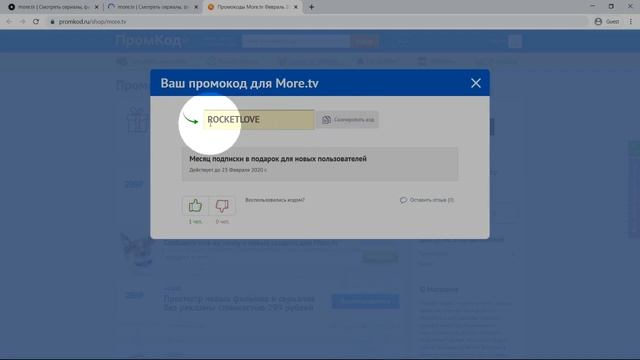The image size is (640, 360).
Task: View site lock information icon
Action: 52,22
